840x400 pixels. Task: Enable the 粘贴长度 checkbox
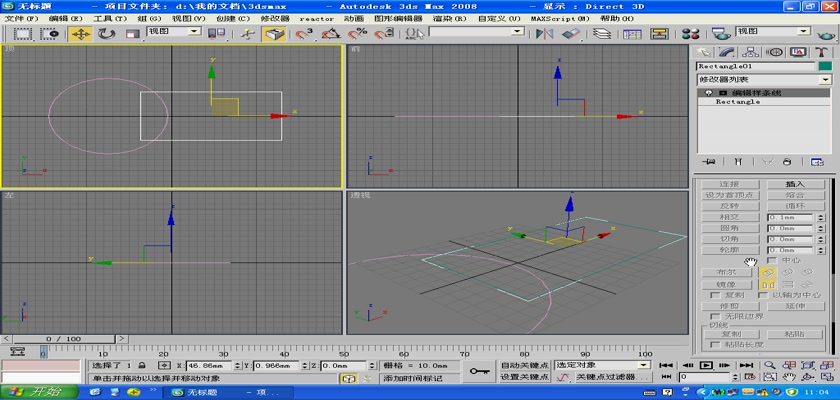714,344
